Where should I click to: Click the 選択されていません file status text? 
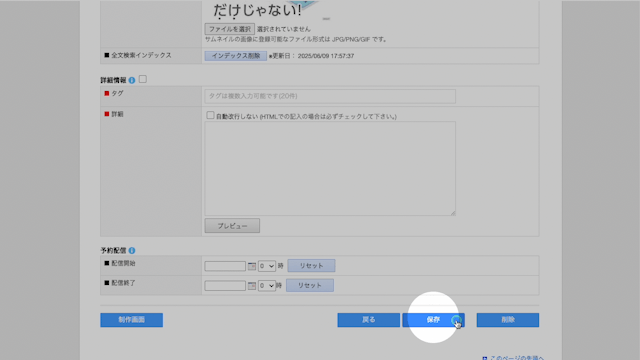coord(284,29)
